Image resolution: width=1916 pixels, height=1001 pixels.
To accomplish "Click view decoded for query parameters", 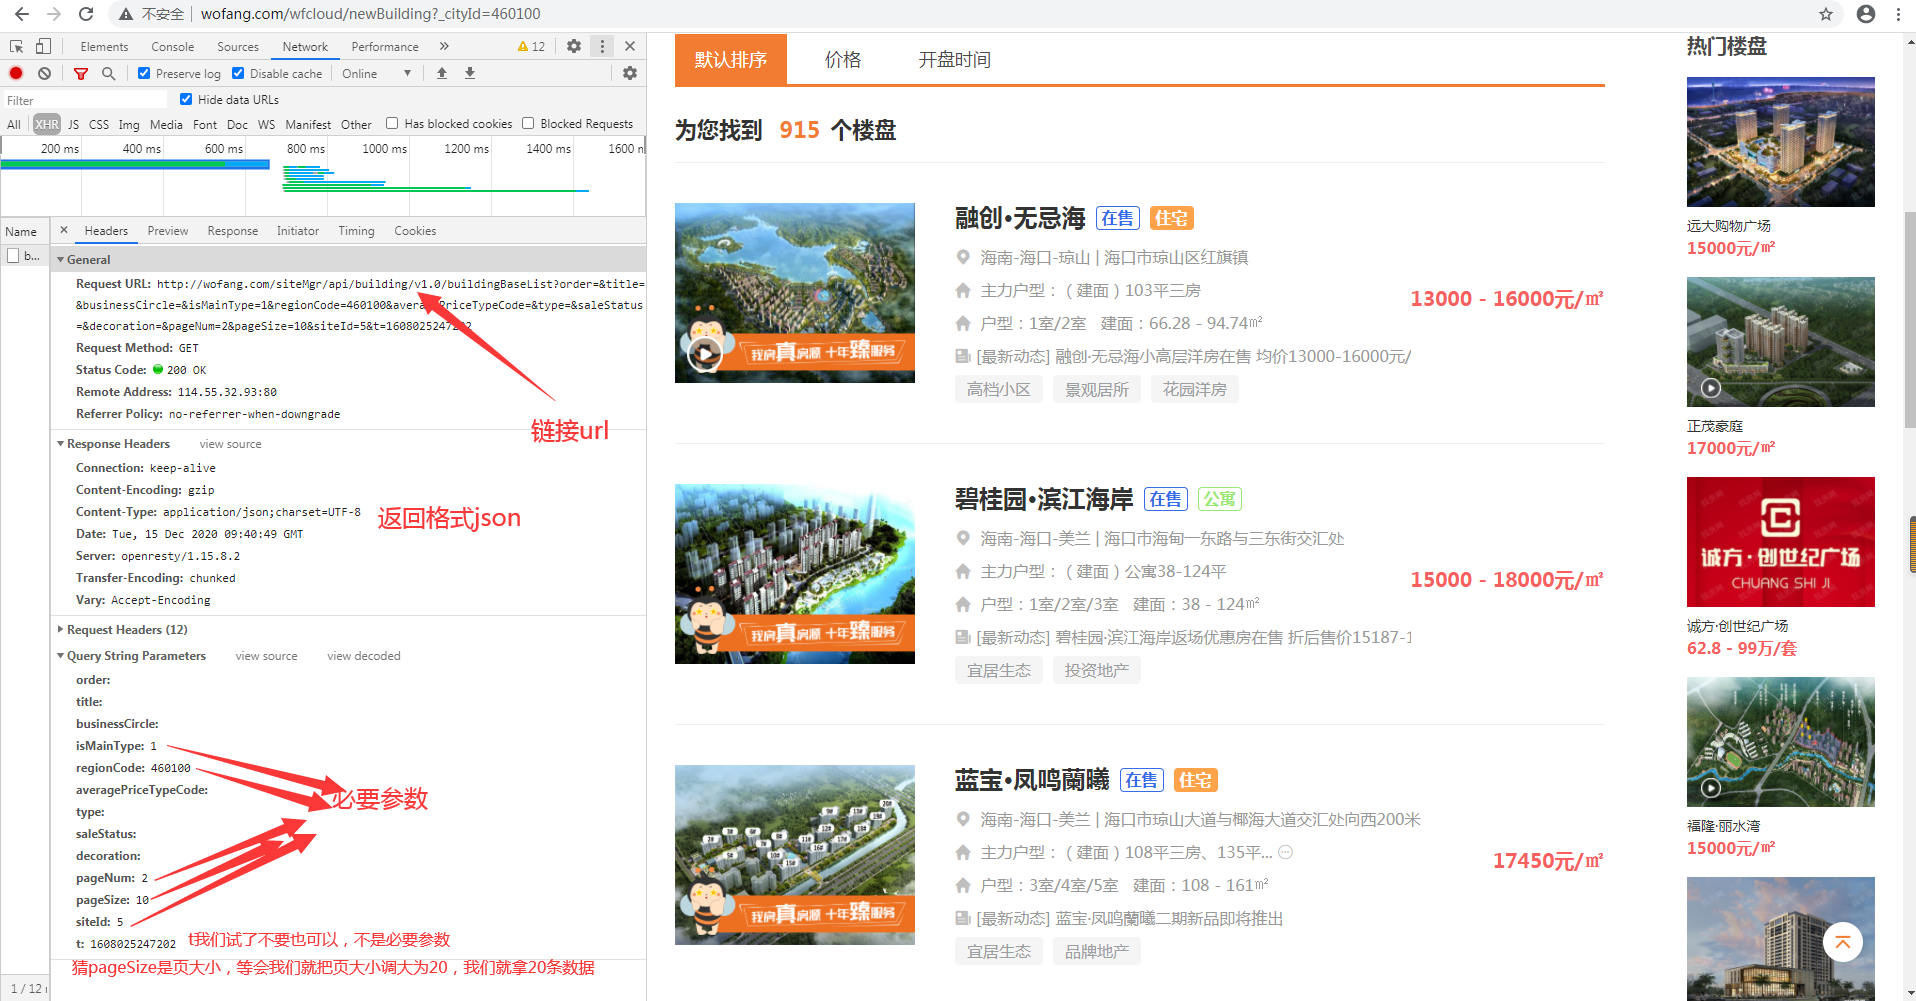I will [364, 656].
